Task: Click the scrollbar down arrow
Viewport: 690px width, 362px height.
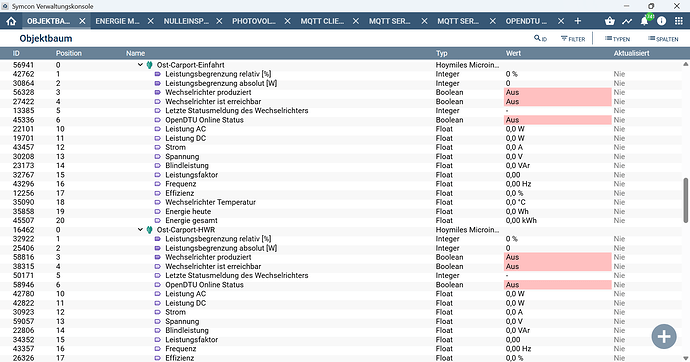Action: 686,358
